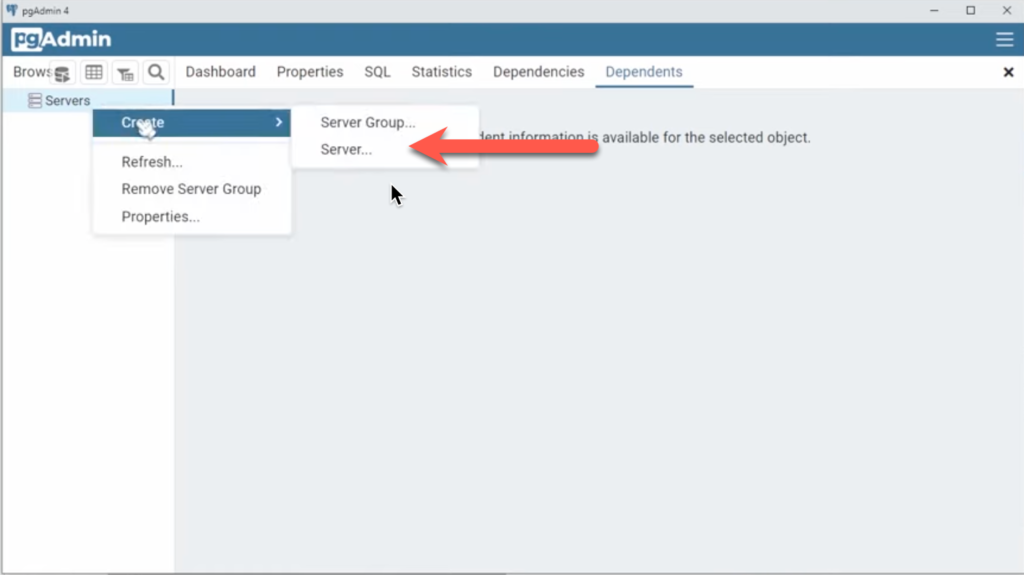Close the pgAdmin 4 window
Viewport: 1024px width, 575px height.
click(x=1007, y=10)
